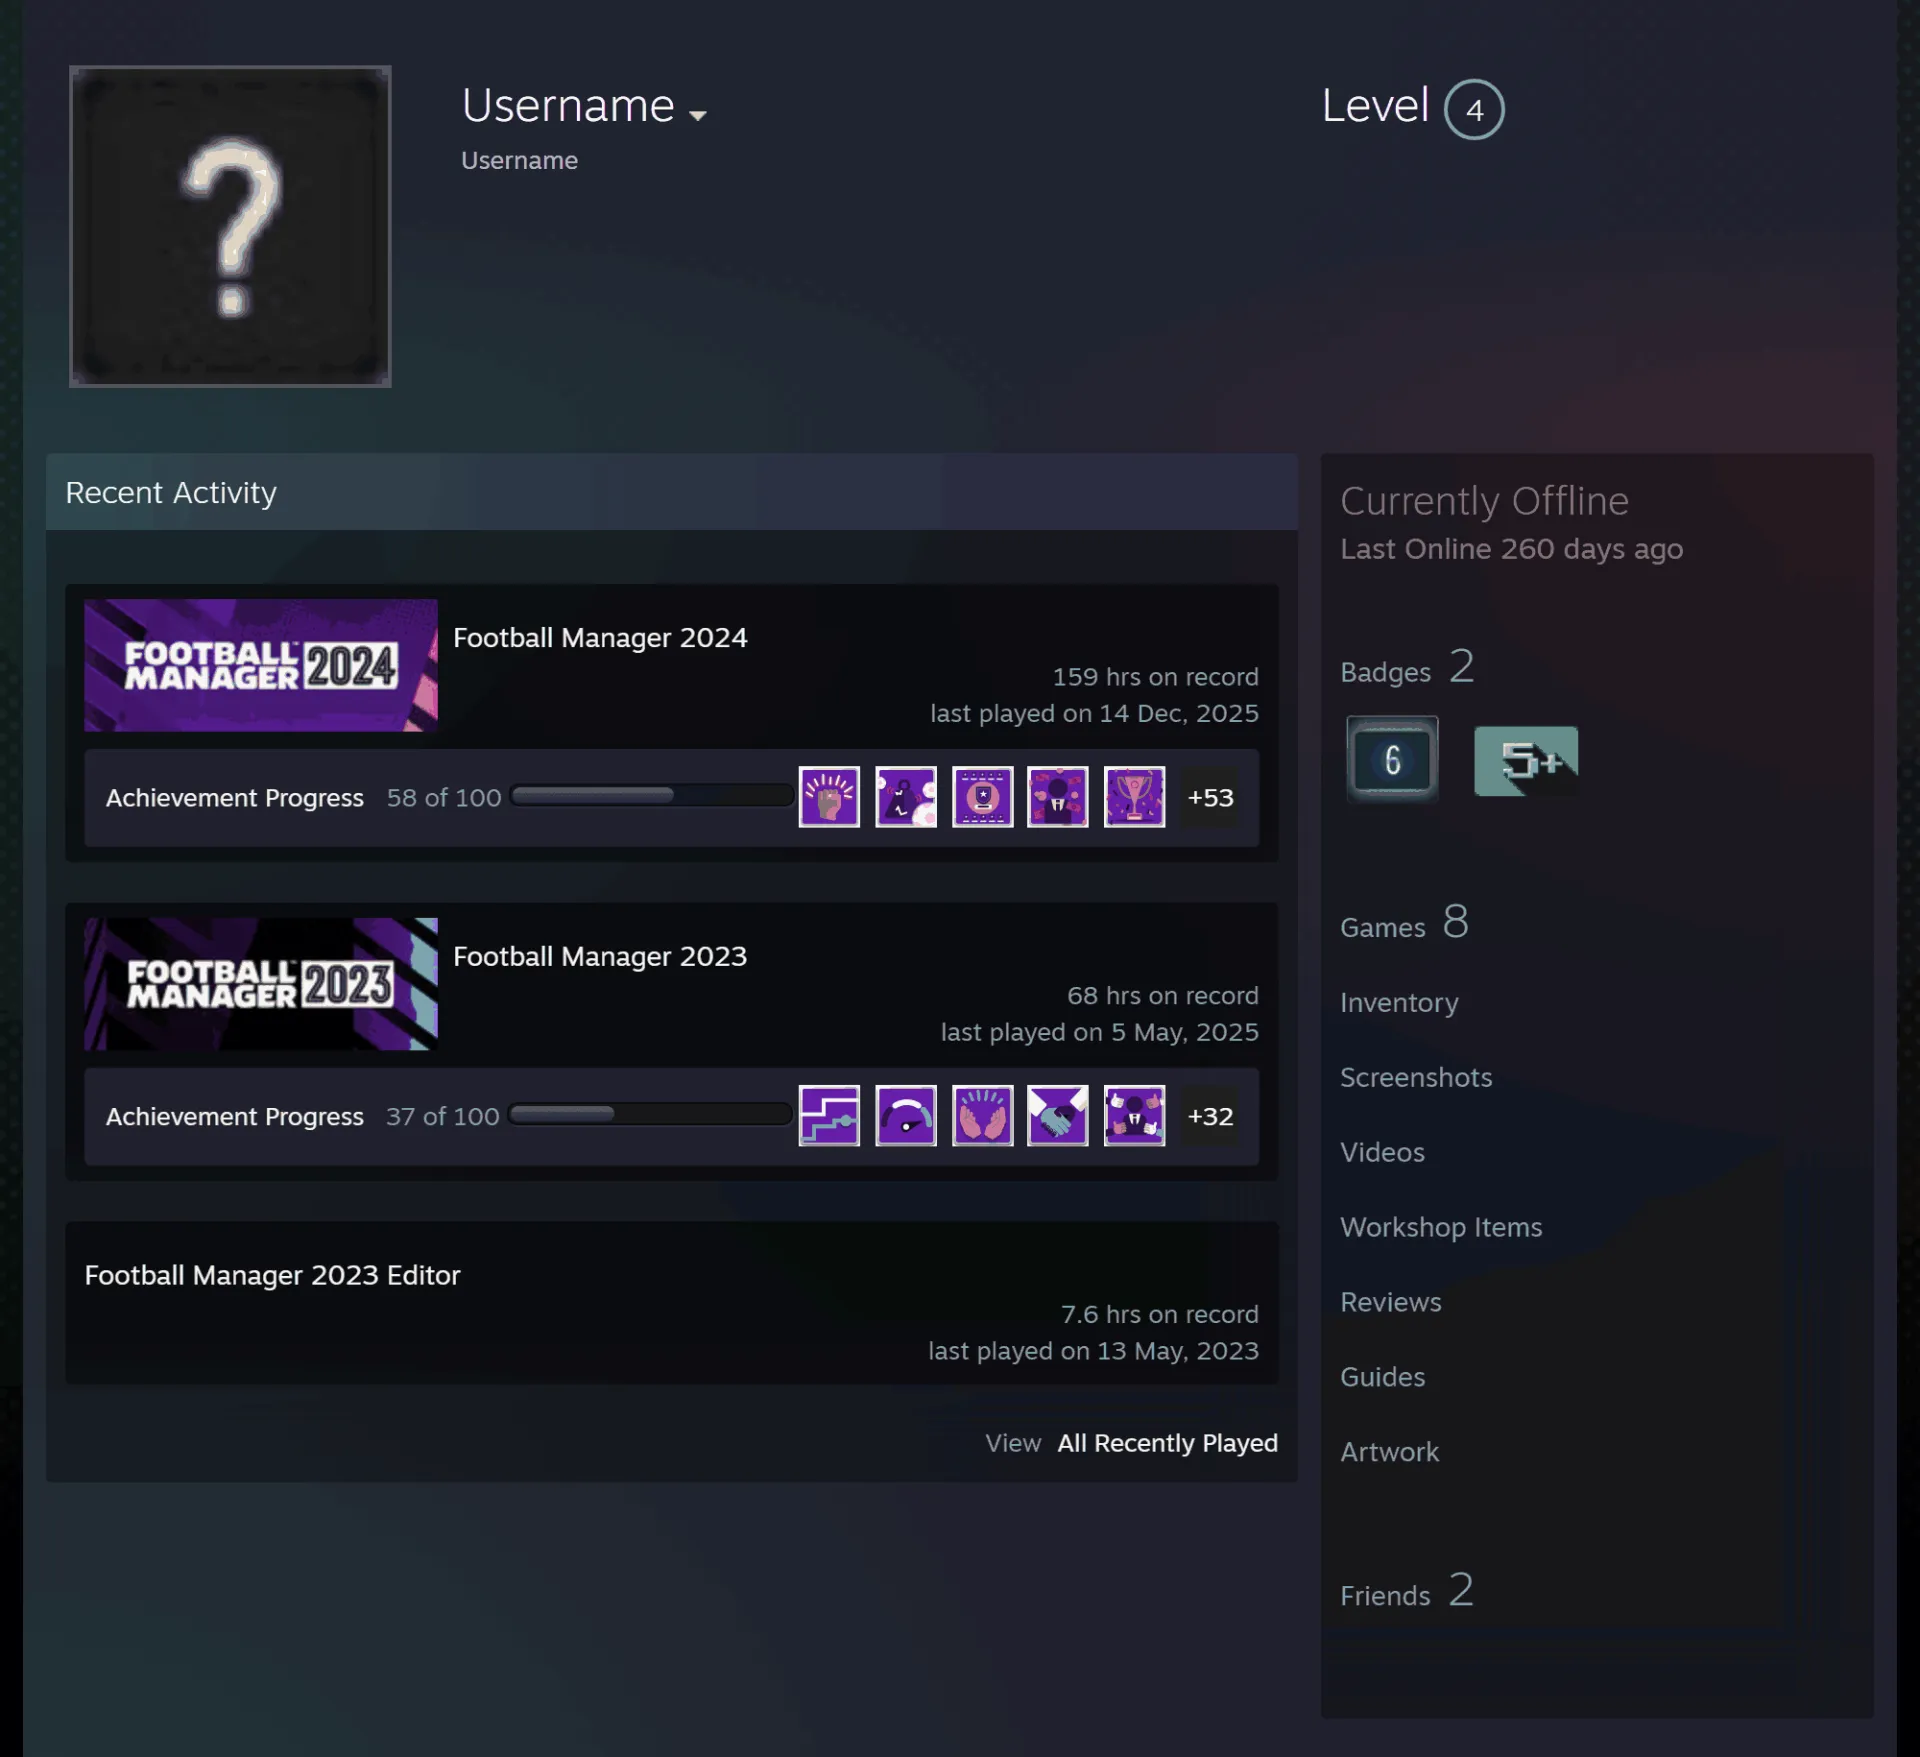Click the suited manager achievement icon in FM 2023 row
This screenshot has width=1920, height=1757.
(x=1134, y=1115)
